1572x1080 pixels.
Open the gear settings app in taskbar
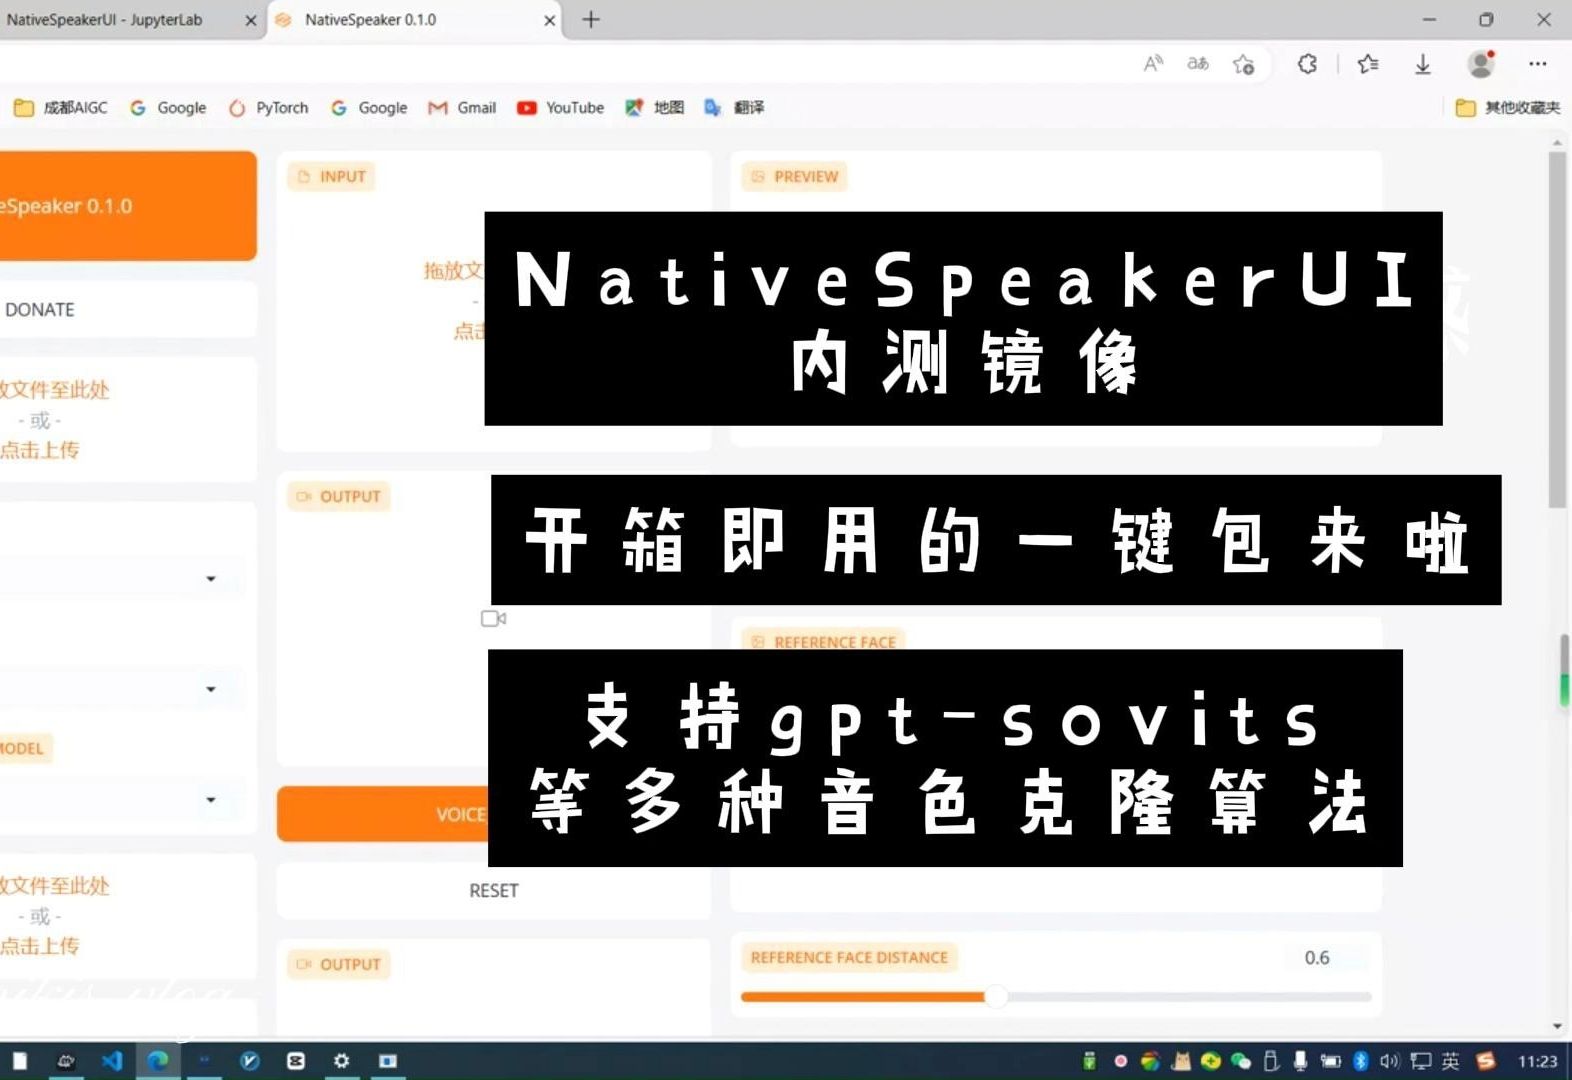tap(342, 1060)
